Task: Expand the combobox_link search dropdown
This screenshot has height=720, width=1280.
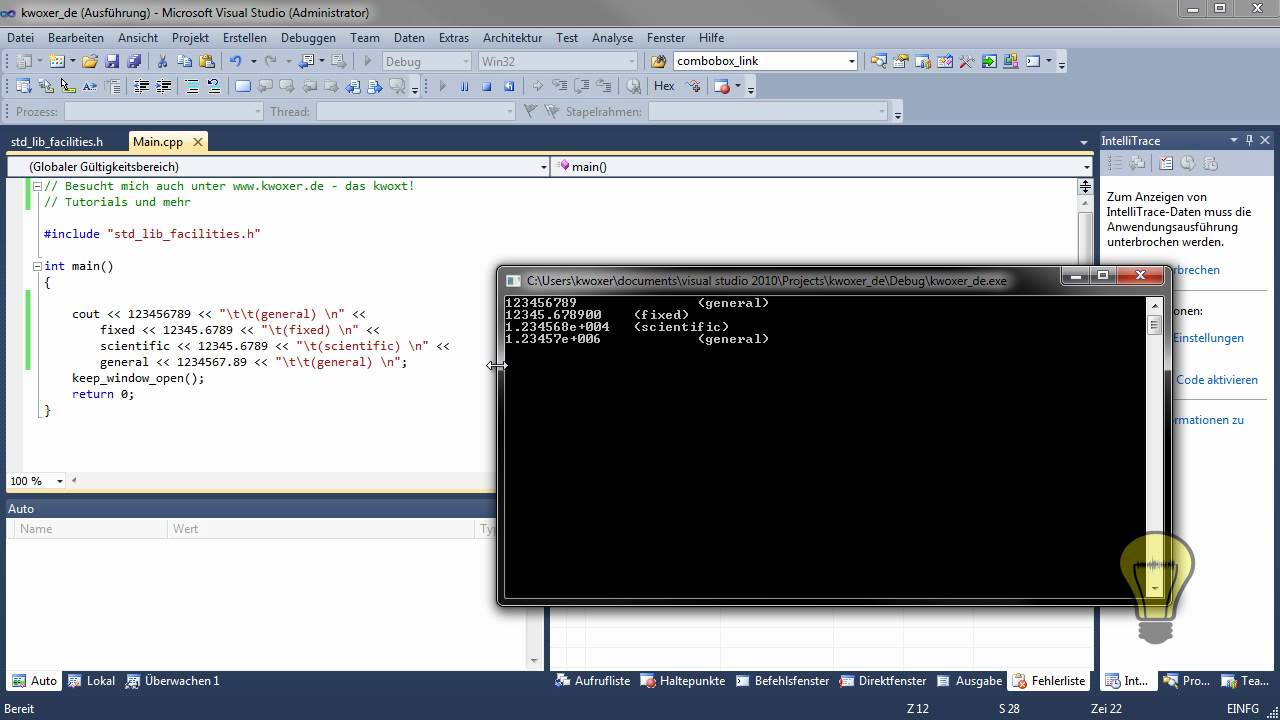Action: (x=851, y=61)
